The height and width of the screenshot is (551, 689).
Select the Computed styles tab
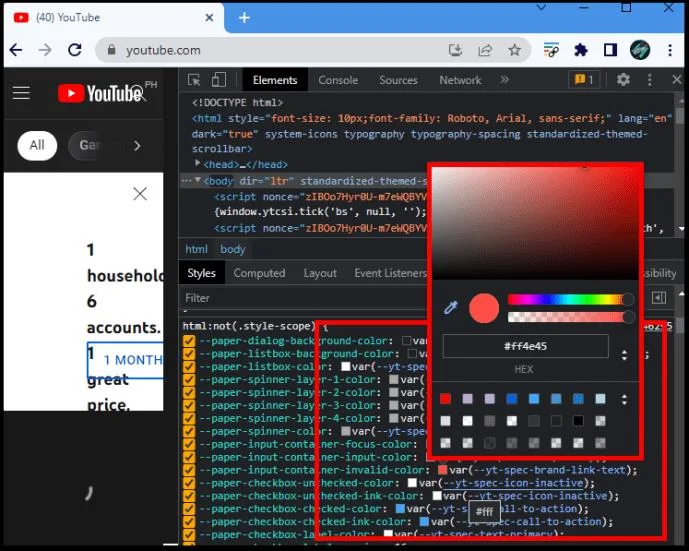[x=259, y=273]
